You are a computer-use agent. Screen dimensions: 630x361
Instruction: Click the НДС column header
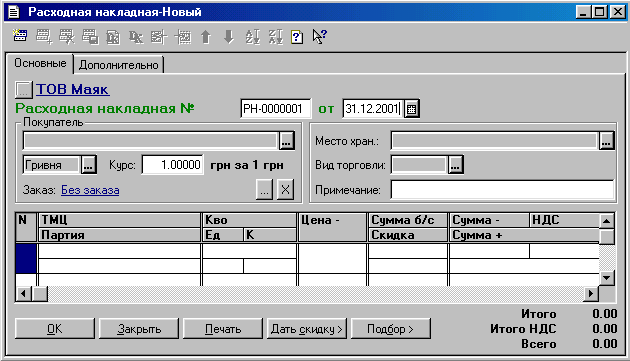(565, 220)
